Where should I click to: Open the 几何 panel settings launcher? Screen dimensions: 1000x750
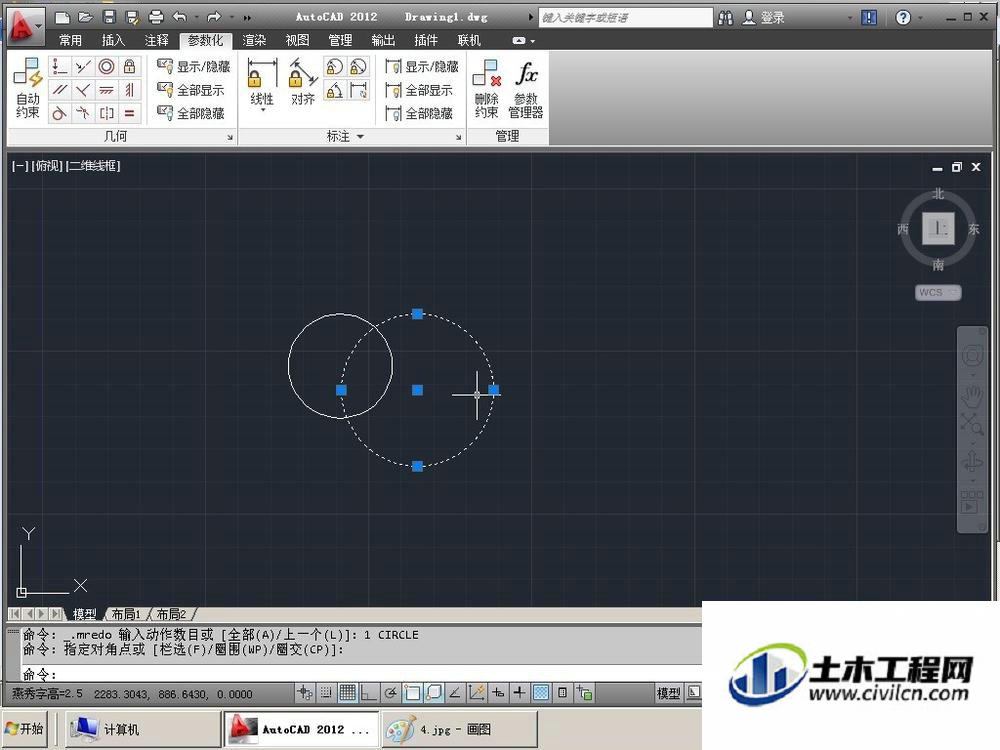point(230,137)
